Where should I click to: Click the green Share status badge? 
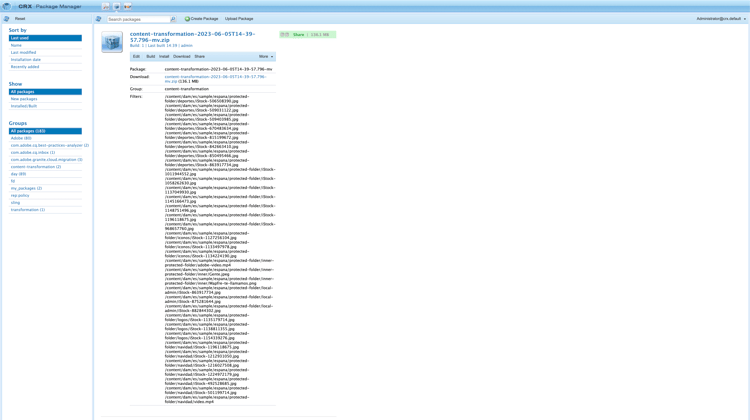pos(308,34)
